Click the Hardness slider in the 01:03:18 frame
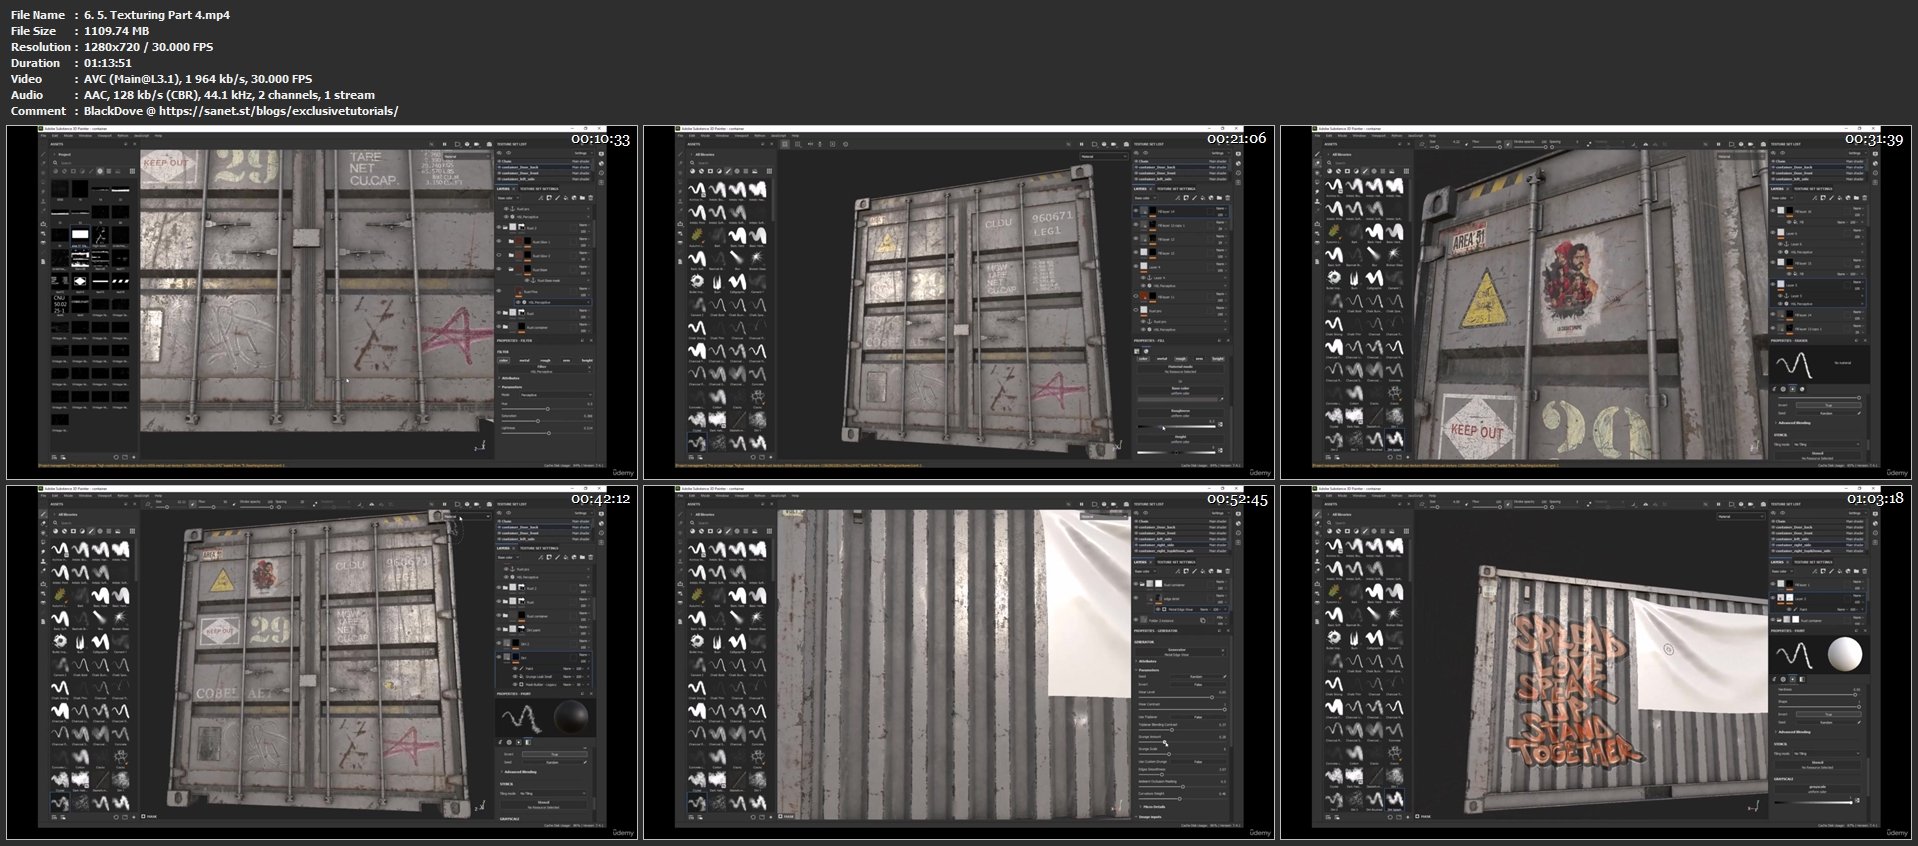The height and width of the screenshot is (846, 1918). click(1817, 695)
